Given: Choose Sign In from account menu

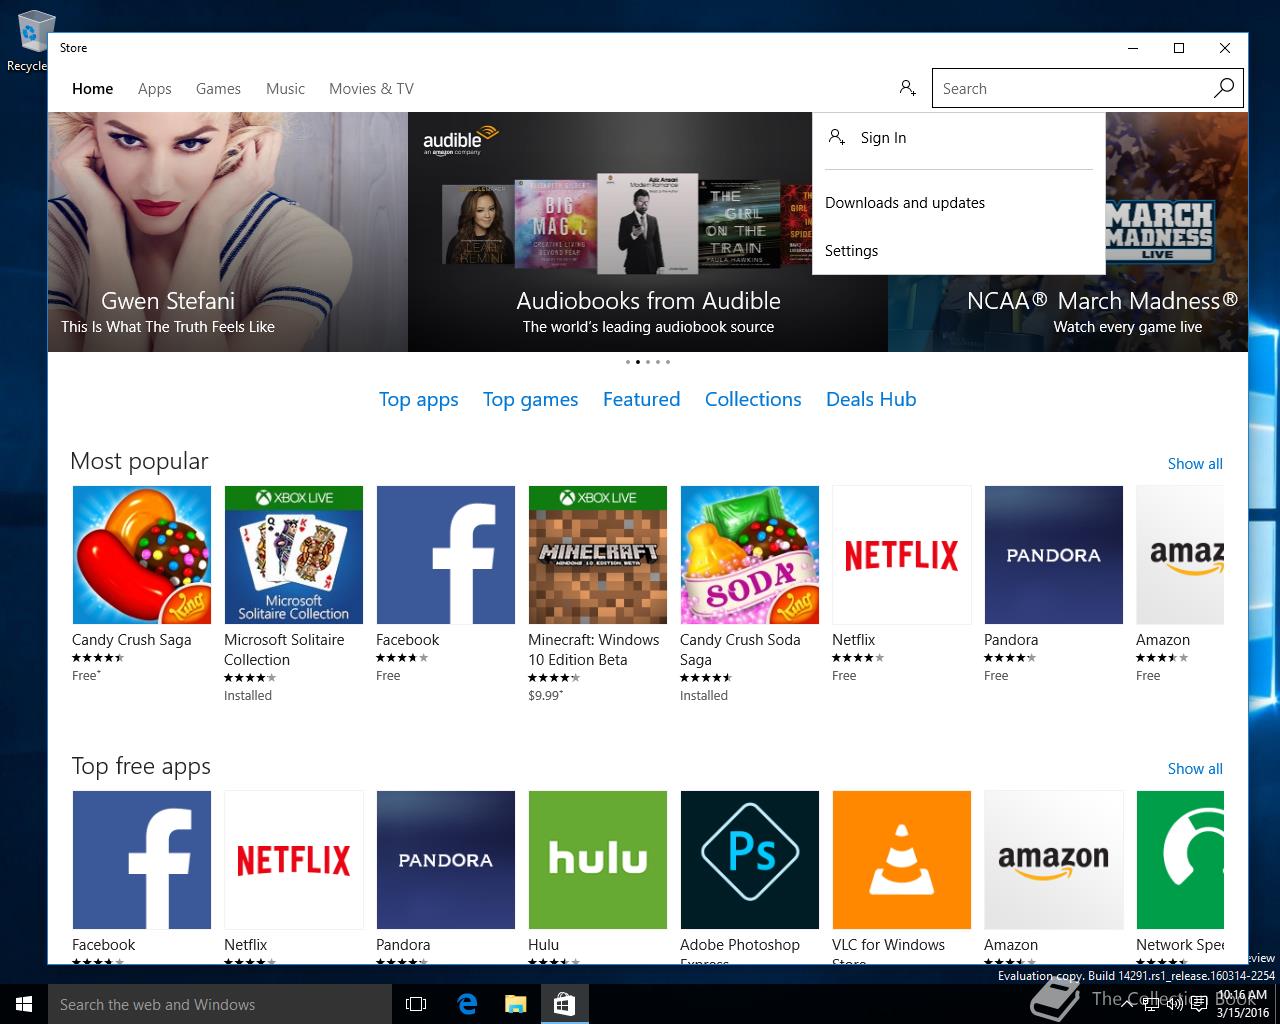Looking at the screenshot, I should (958, 138).
